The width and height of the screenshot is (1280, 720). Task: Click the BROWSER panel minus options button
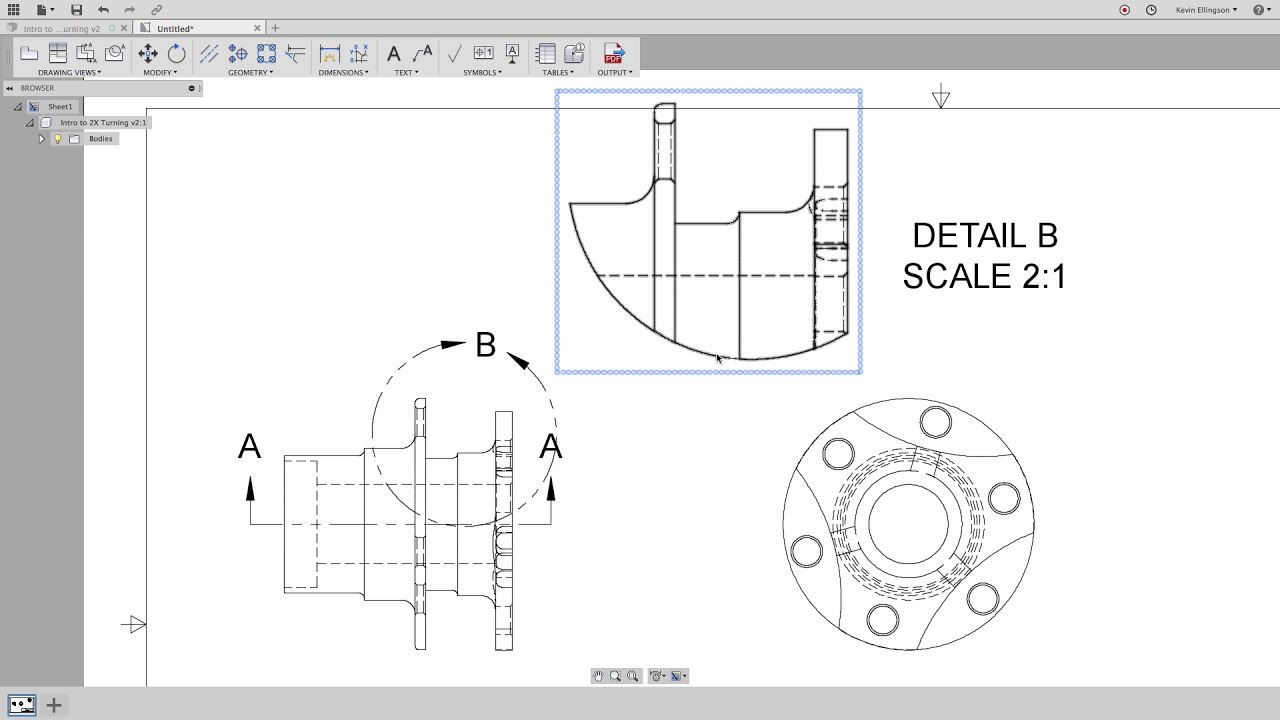coord(191,88)
